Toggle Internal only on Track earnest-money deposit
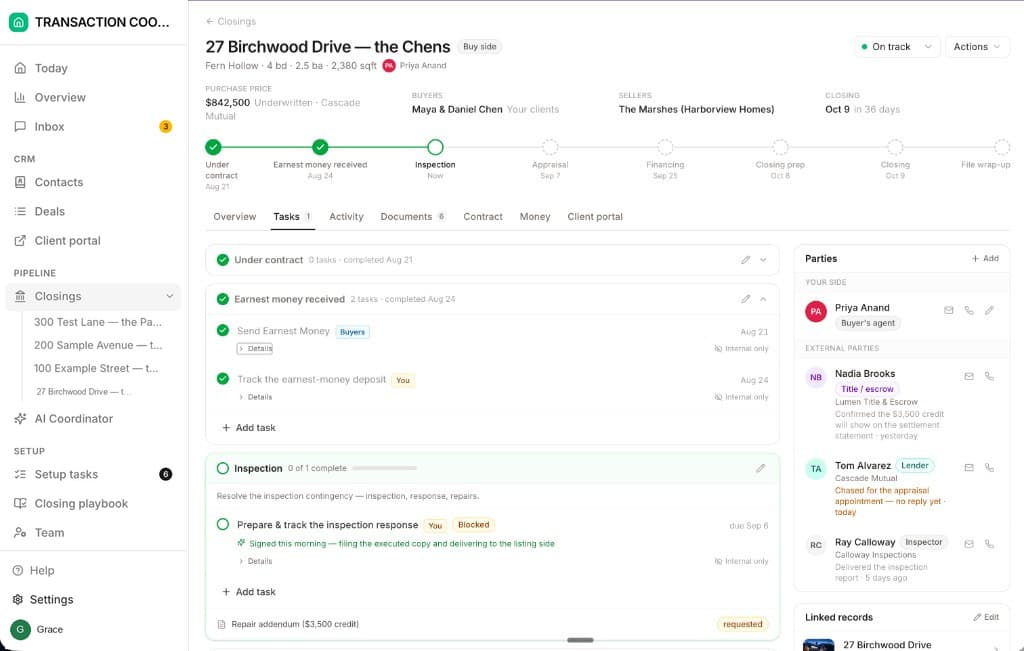This screenshot has width=1024, height=651. pyautogui.click(x=741, y=397)
